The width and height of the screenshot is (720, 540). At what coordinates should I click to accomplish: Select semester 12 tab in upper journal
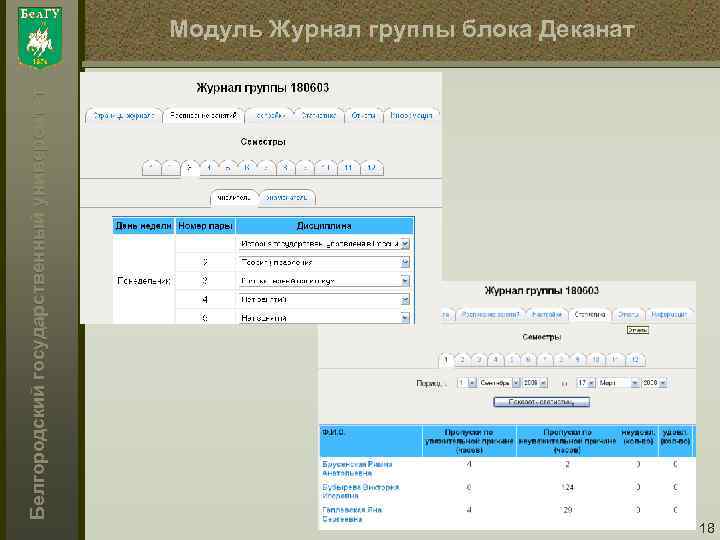coord(371,168)
